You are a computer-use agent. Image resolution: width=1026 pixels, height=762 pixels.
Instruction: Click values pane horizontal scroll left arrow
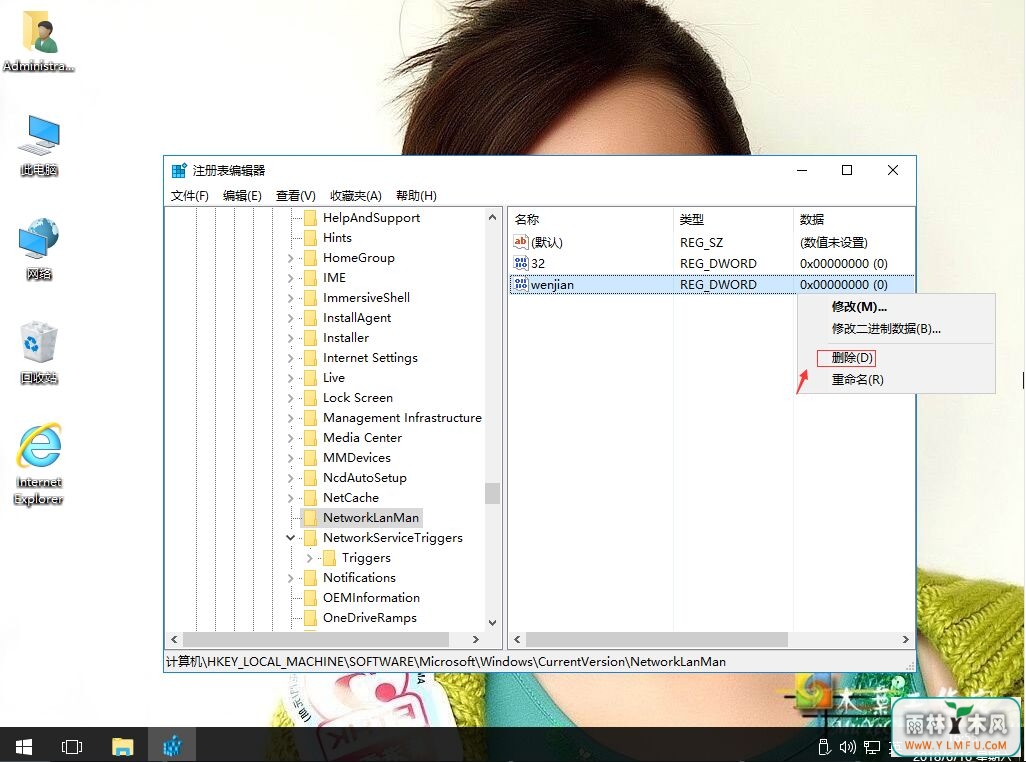(x=517, y=639)
